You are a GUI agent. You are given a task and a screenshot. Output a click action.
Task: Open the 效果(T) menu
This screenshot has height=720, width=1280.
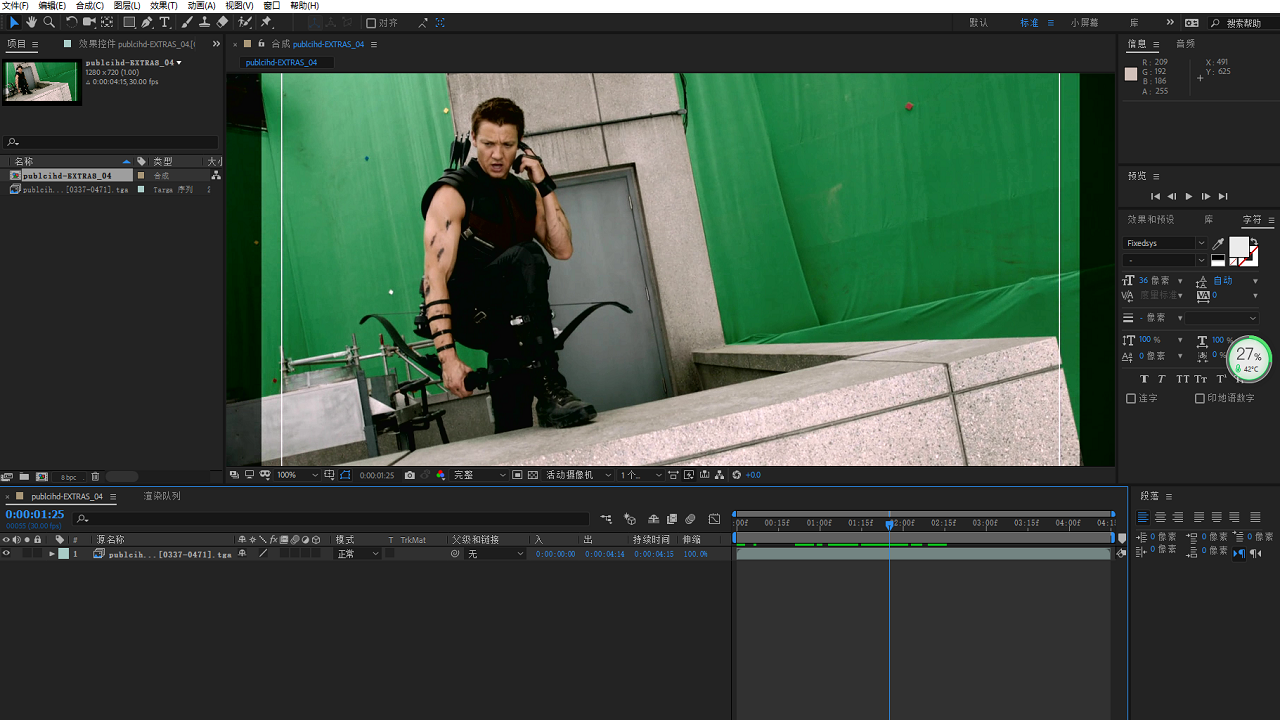tap(164, 5)
